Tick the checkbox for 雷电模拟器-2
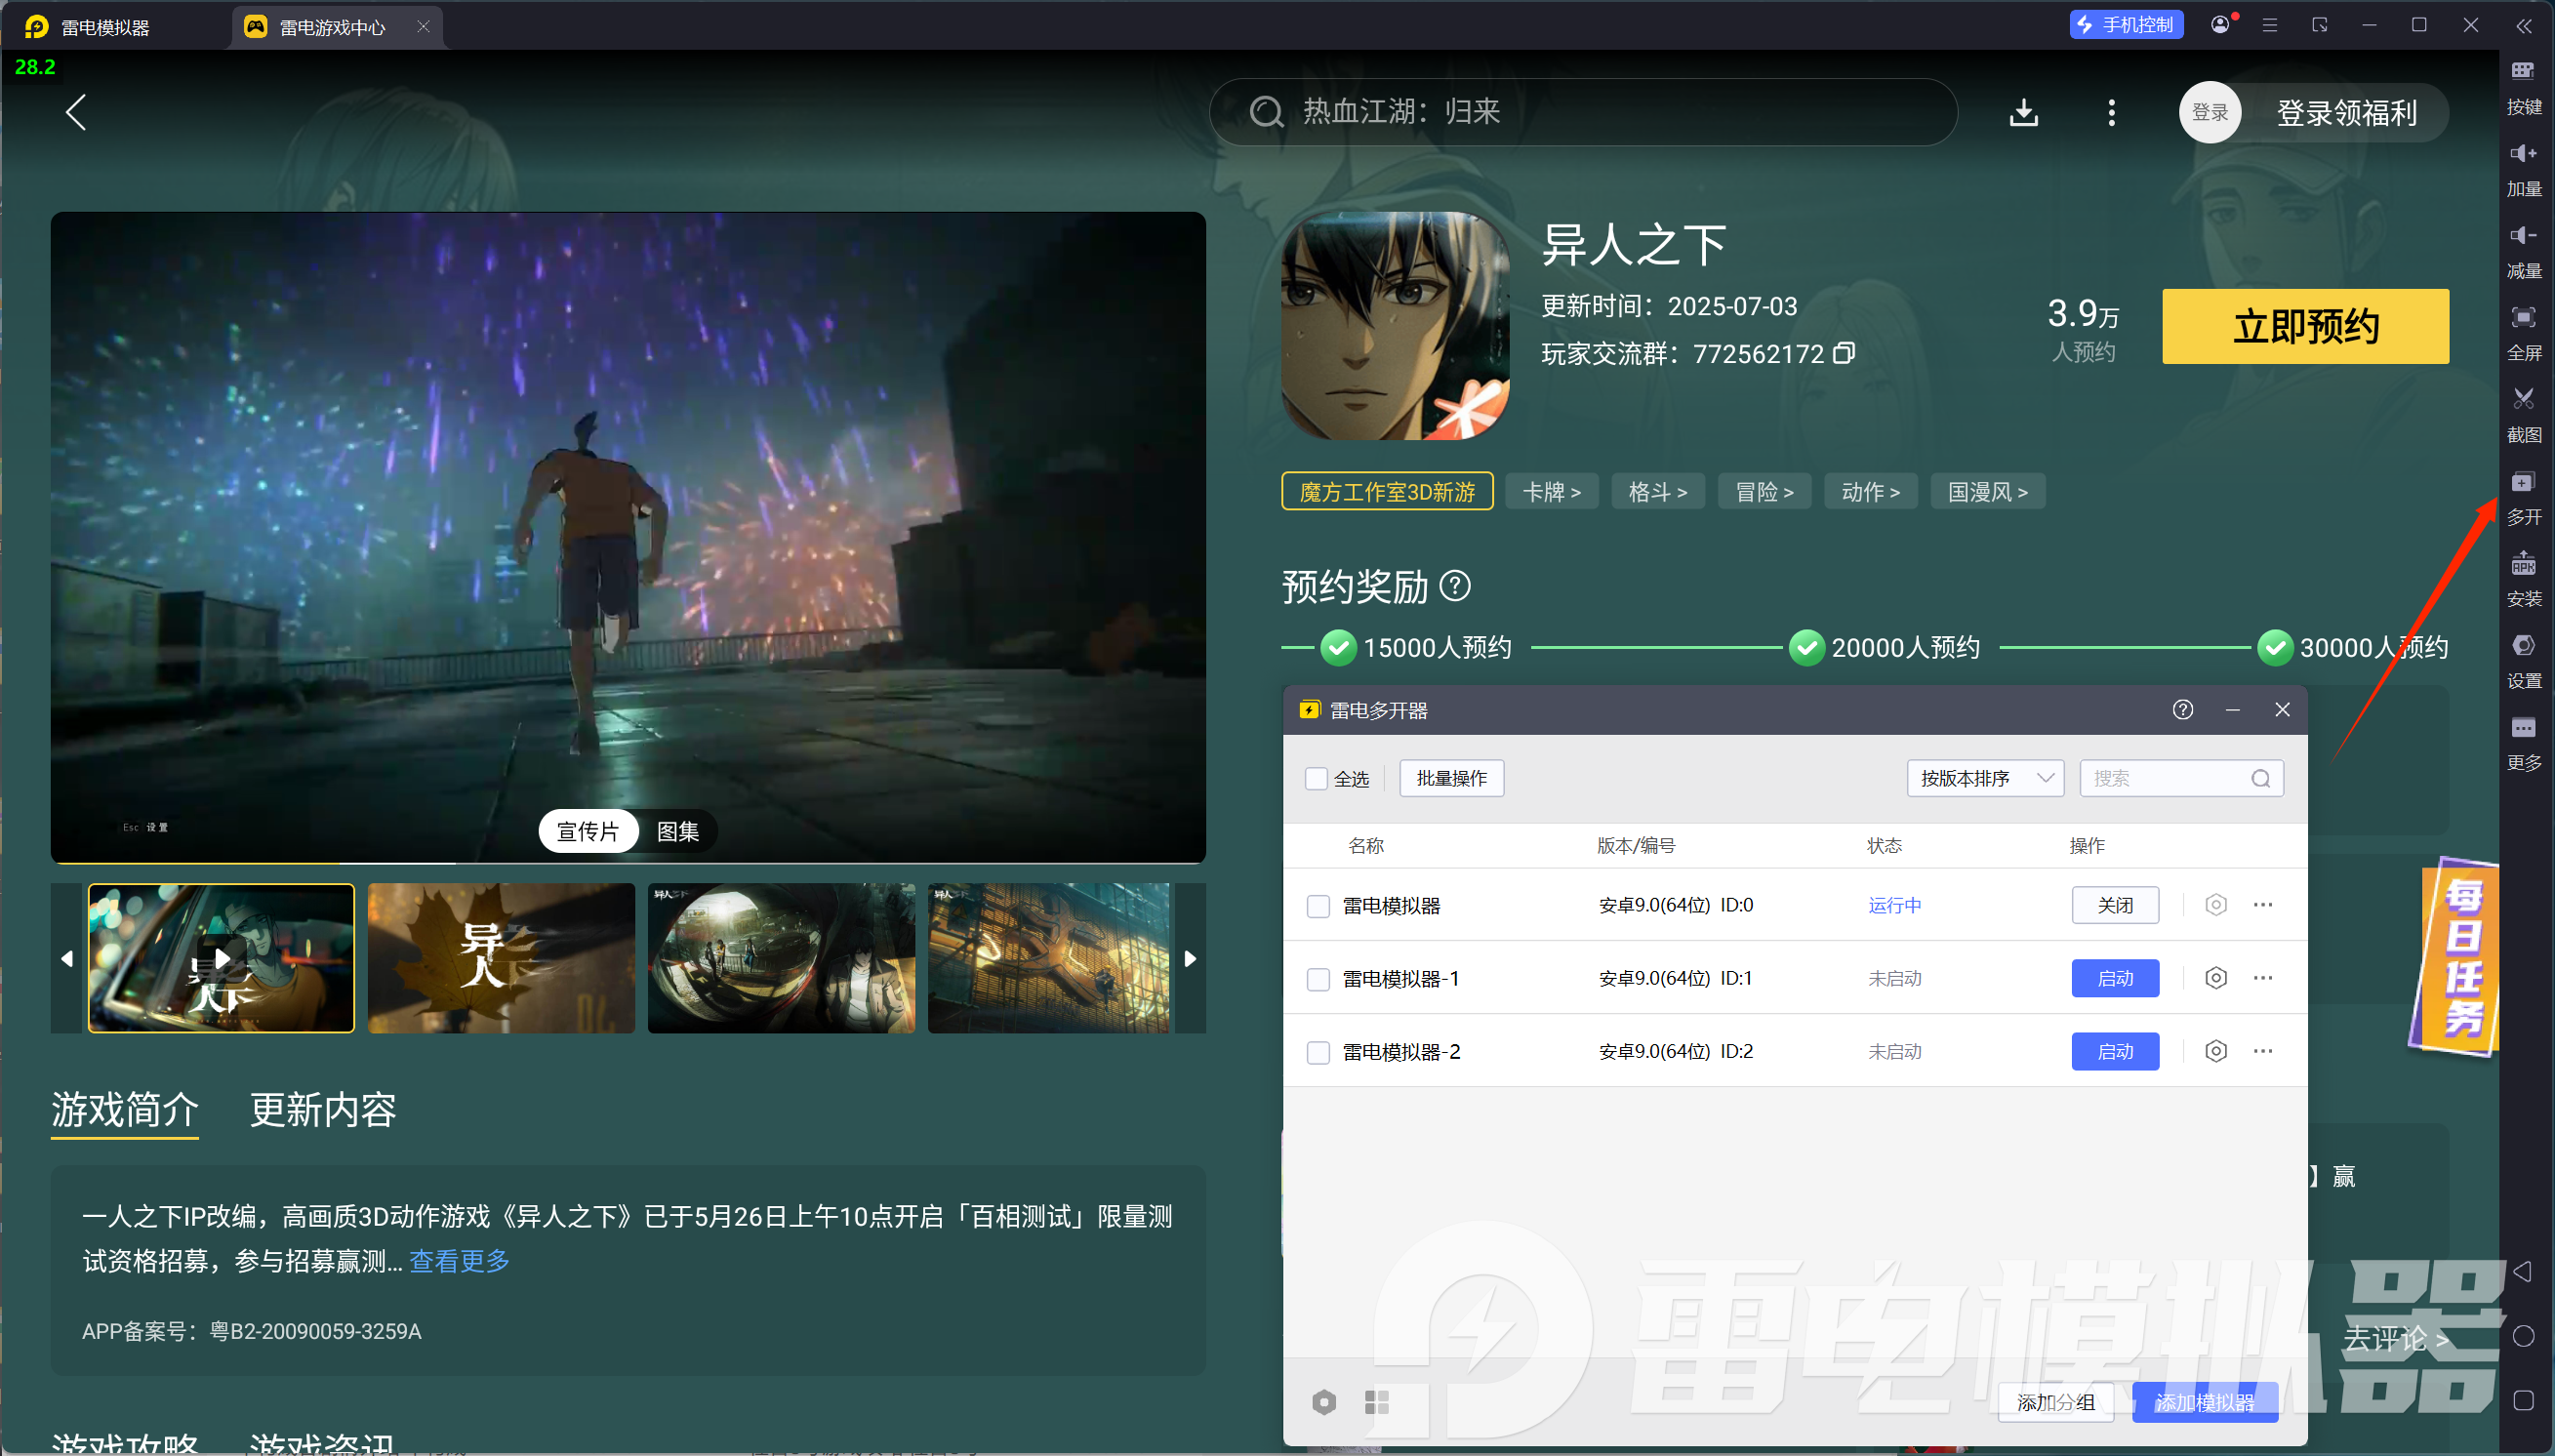This screenshot has height=1456, width=2555. pos(1318,1052)
